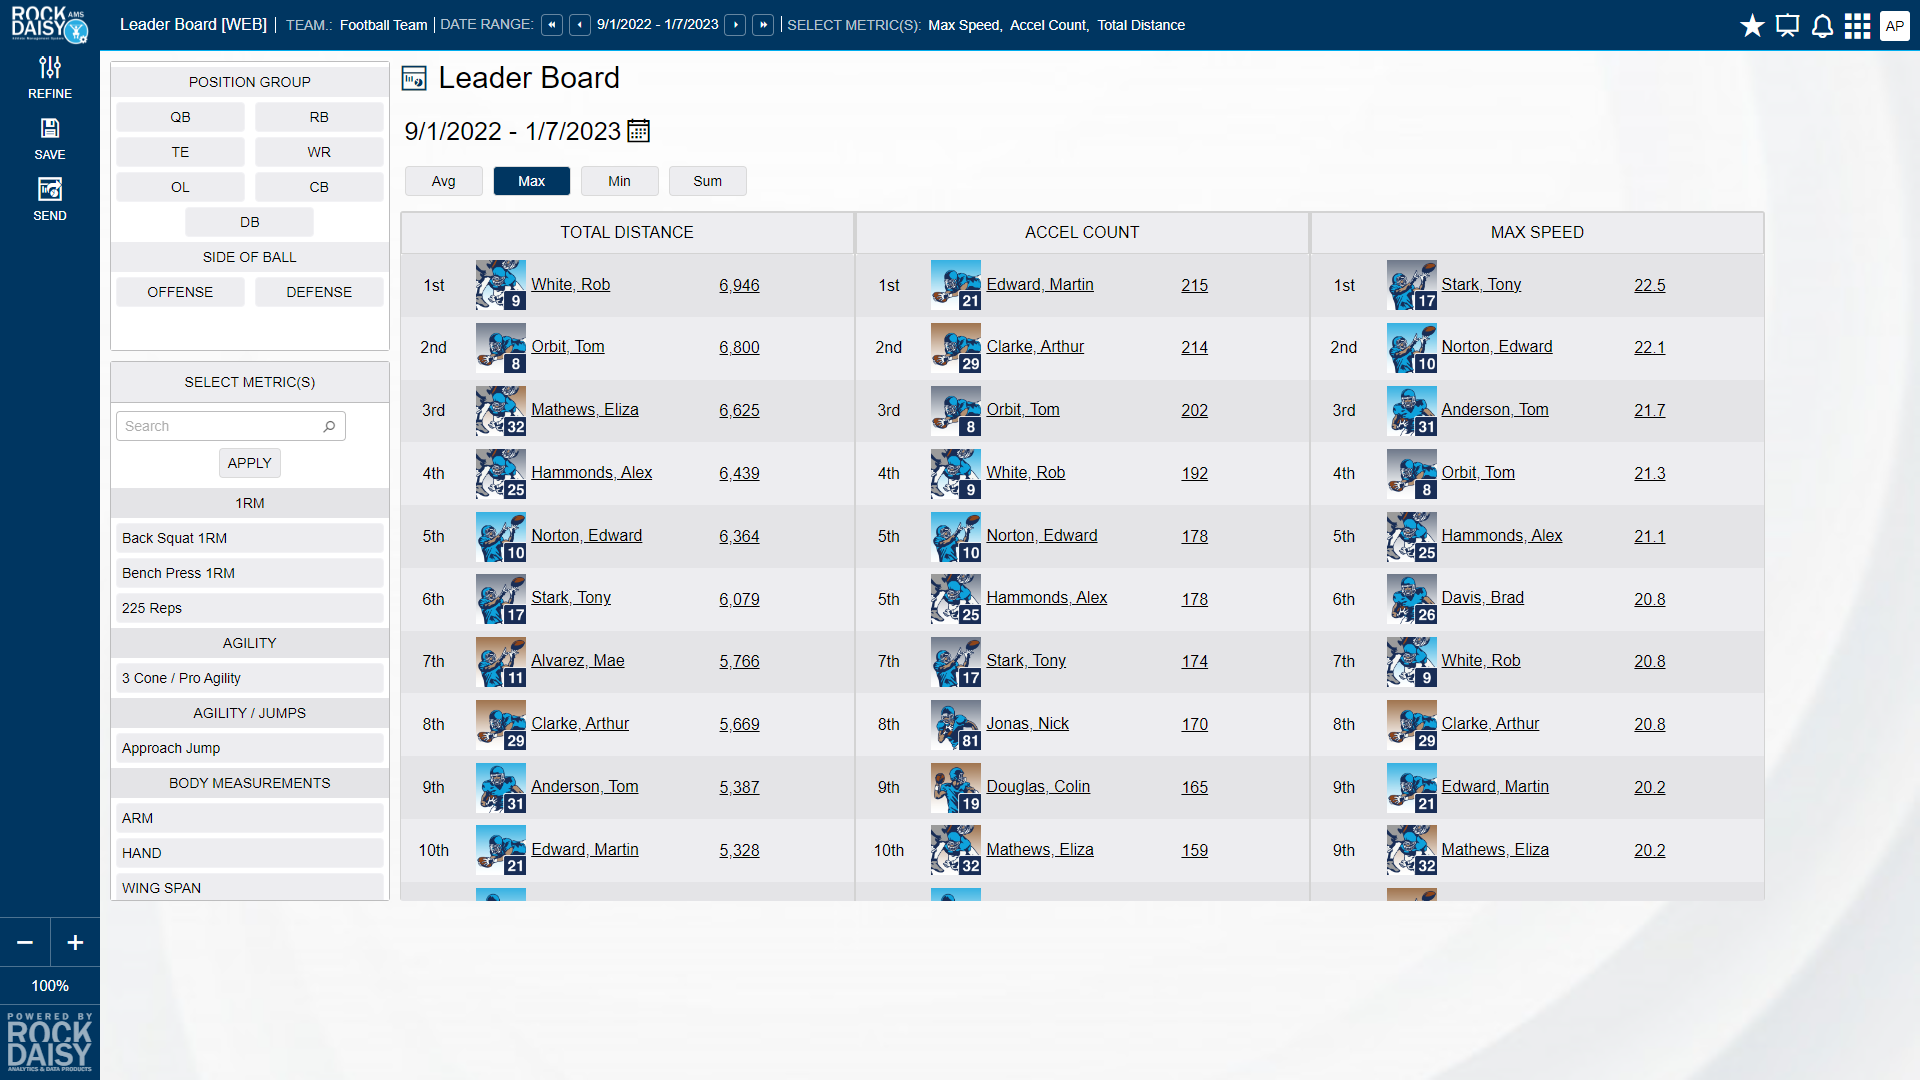Click the Save floppy disk icon

coord(50,129)
